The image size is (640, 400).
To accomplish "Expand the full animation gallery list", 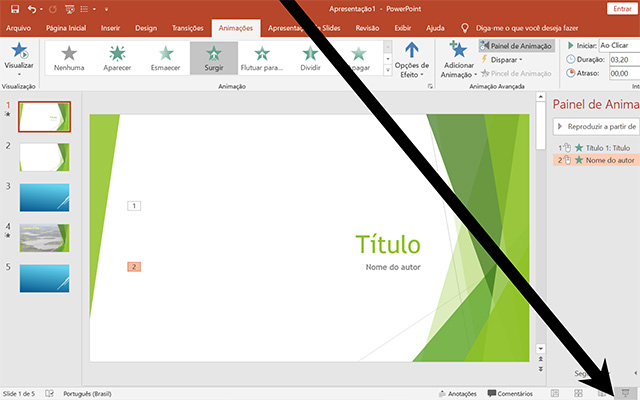I will coord(388,71).
